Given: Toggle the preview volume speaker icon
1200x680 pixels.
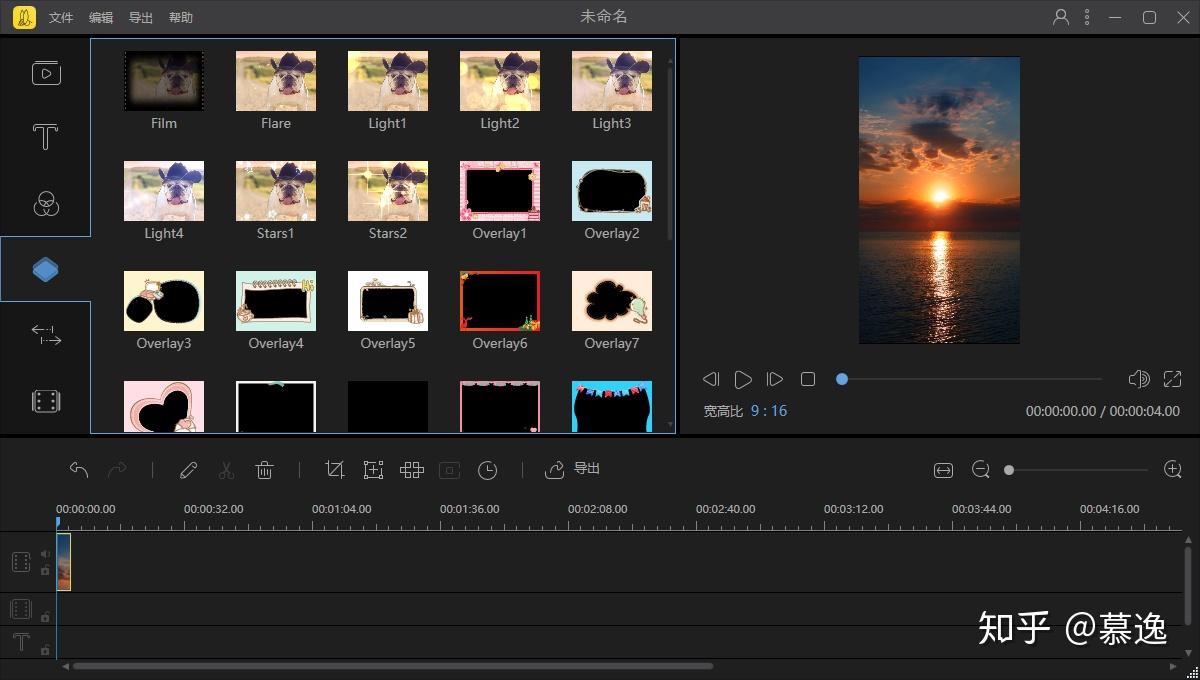Looking at the screenshot, I should tap(1138, 379).
